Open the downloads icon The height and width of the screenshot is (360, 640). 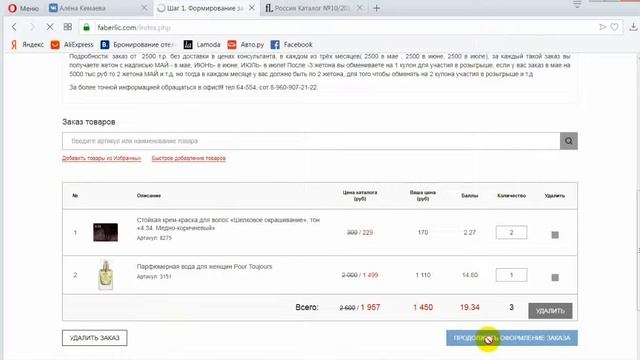tap(633, 27)
